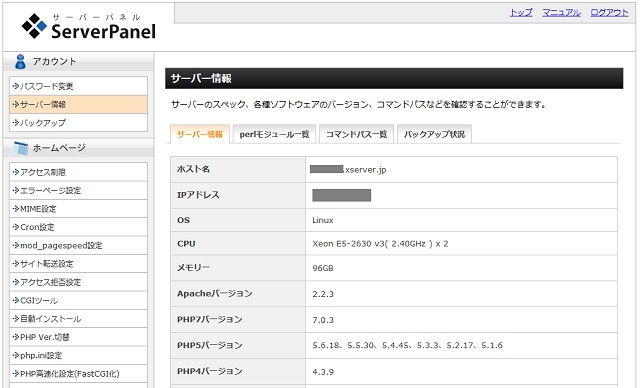Click the ログアウト link
Viewport: 640px width, 388px height.
609,13
